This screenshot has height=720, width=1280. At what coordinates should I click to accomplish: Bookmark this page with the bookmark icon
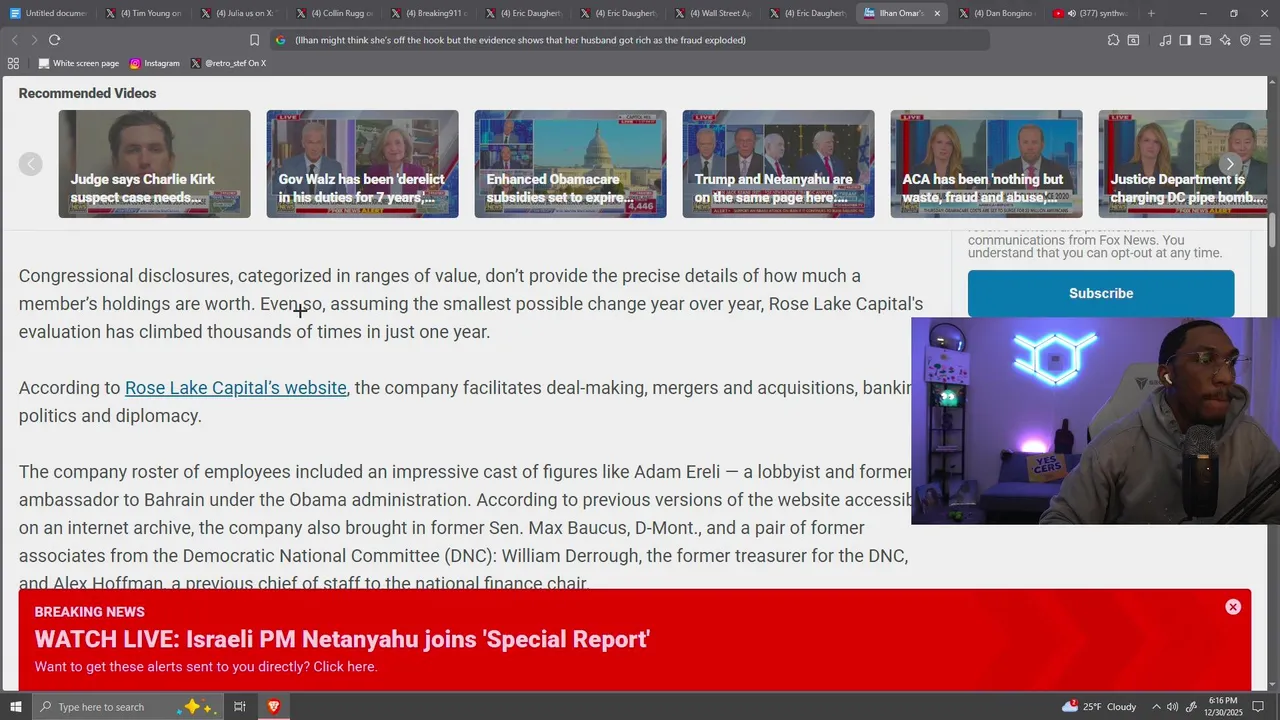254,40
